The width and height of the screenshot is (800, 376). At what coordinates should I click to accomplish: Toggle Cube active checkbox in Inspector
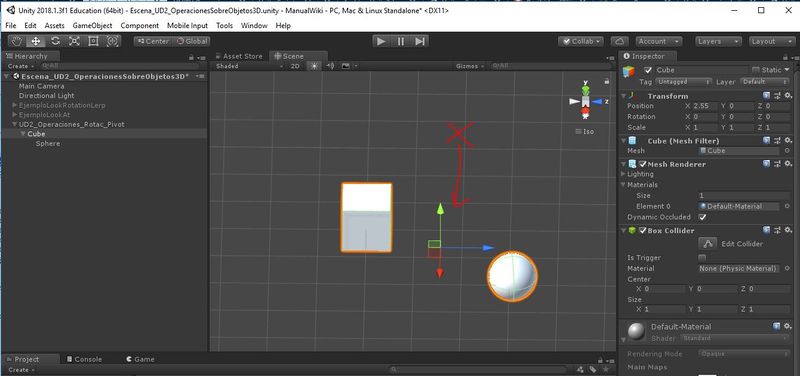[648, 70]
